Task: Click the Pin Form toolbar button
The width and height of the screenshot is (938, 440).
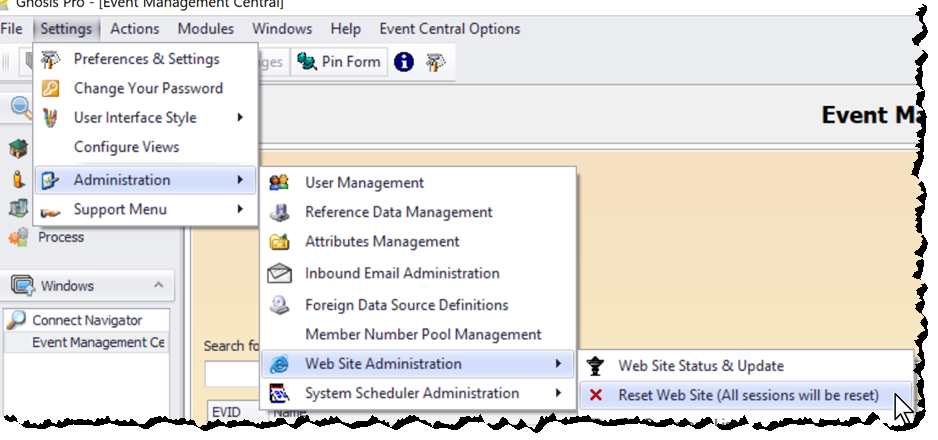Action: [339, 62]
